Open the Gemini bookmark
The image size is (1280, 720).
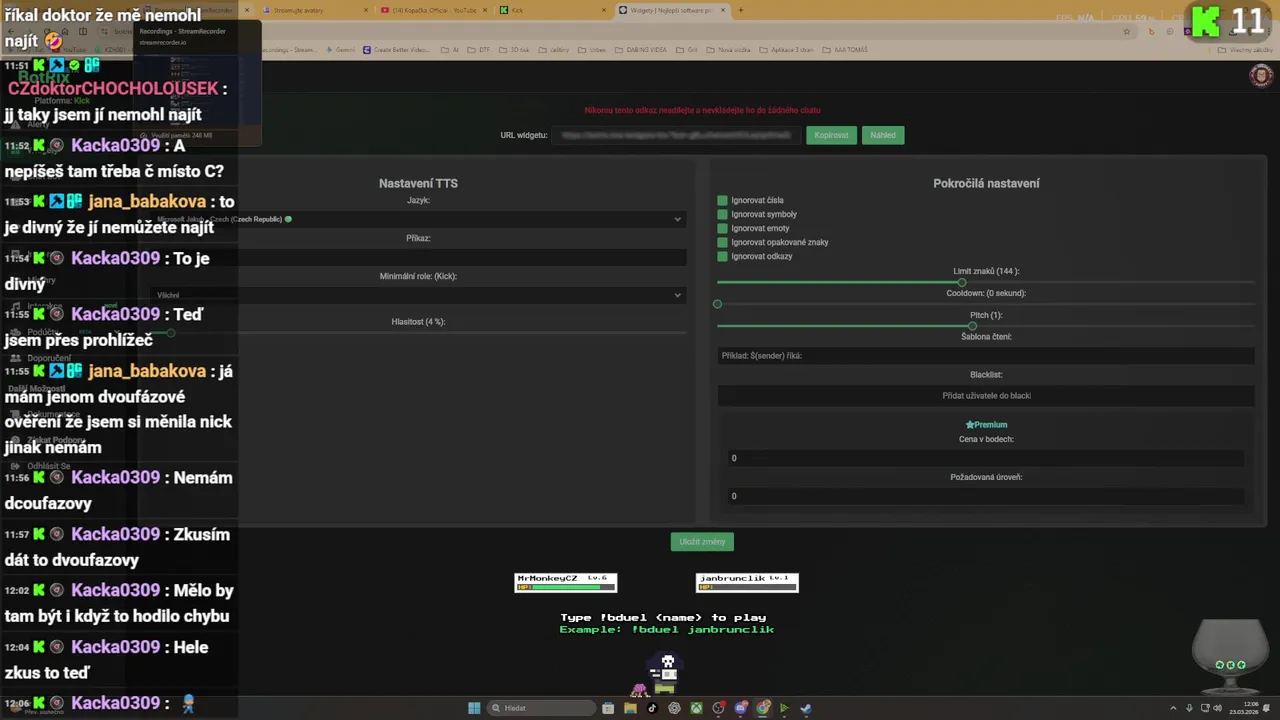[342, 49]
